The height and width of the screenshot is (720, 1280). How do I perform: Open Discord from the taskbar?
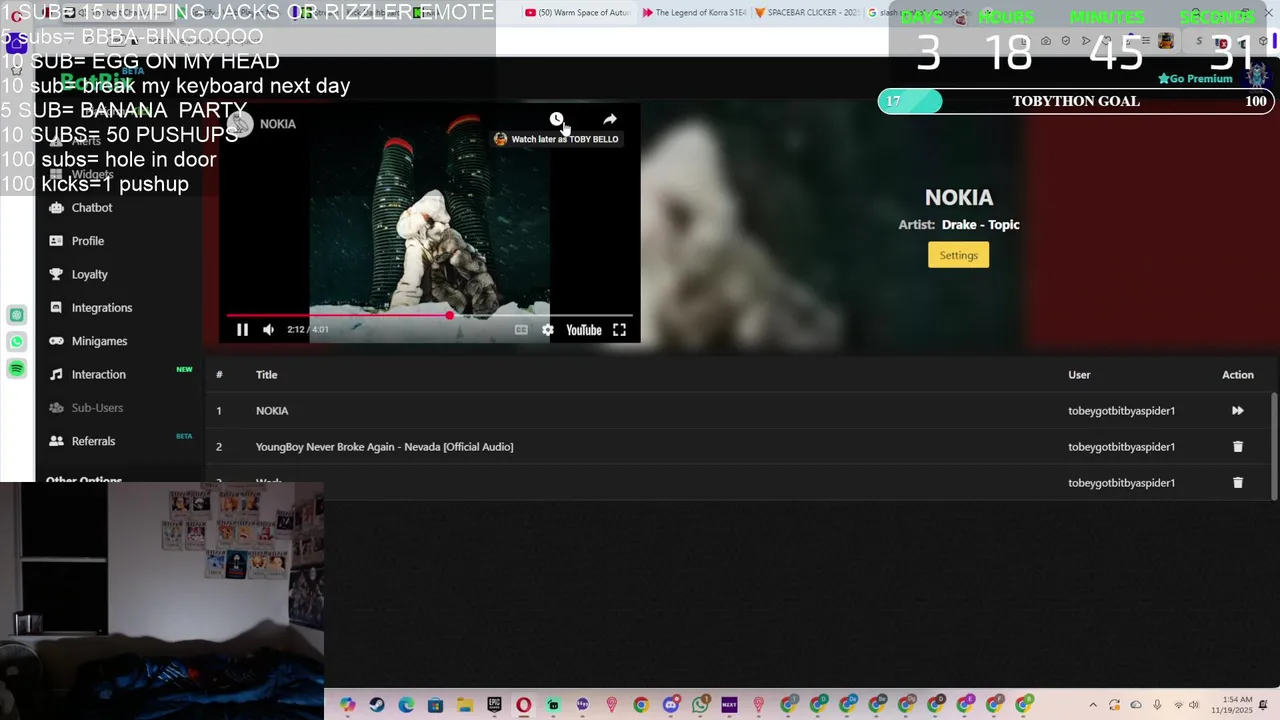click(x=671, y=705)
